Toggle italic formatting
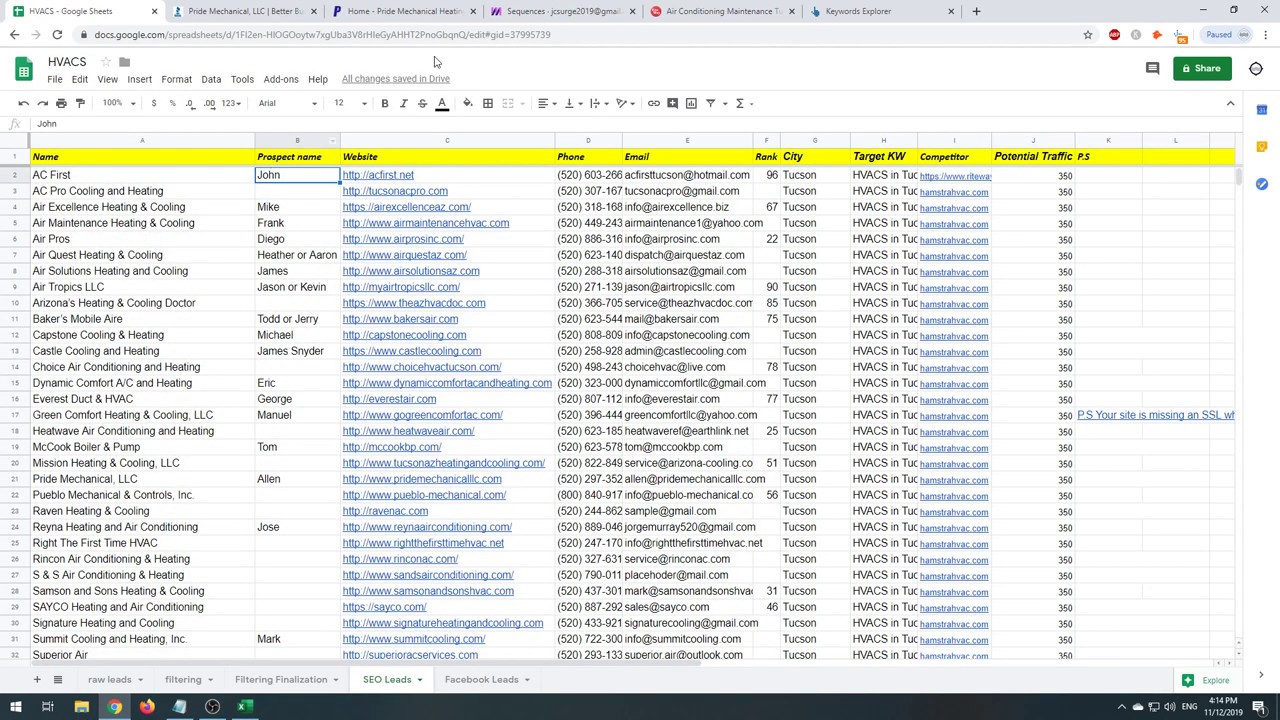 (x=403, y=103)
